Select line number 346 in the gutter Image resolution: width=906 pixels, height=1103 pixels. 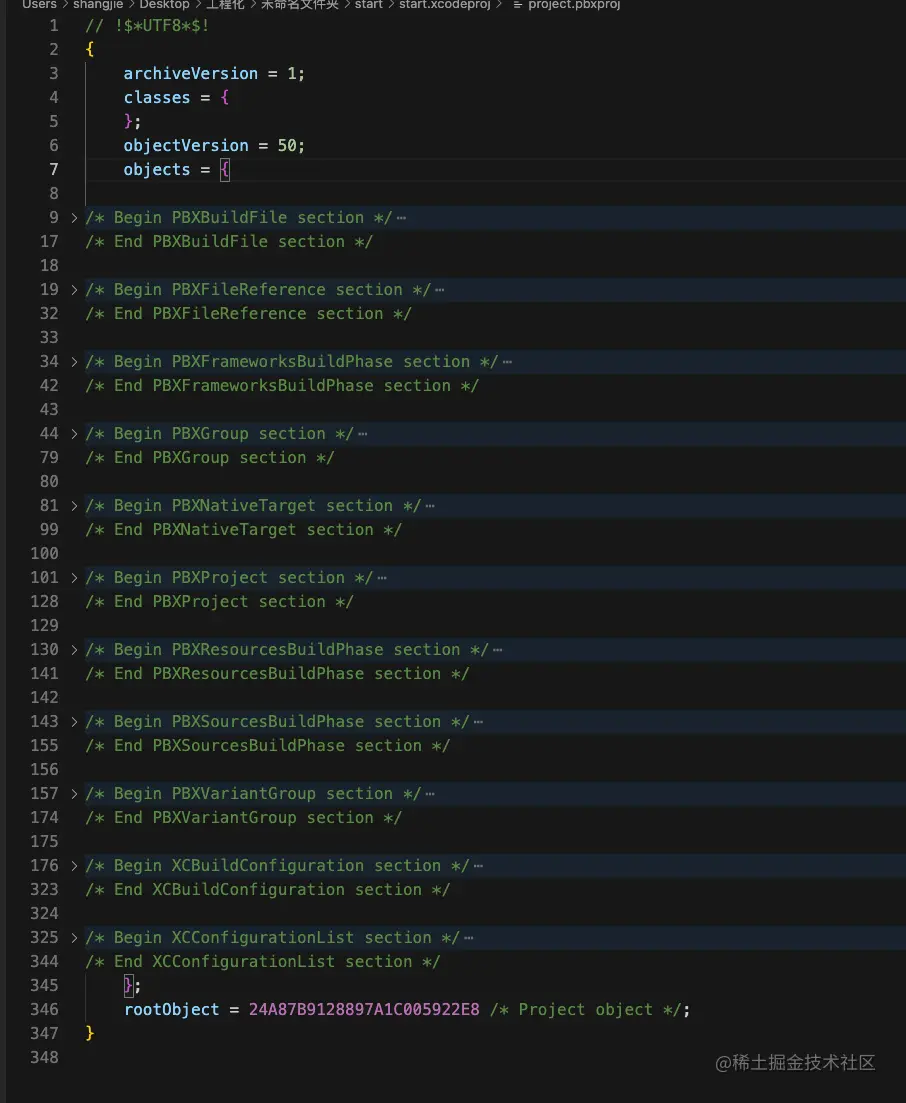tap(44, 1009)
